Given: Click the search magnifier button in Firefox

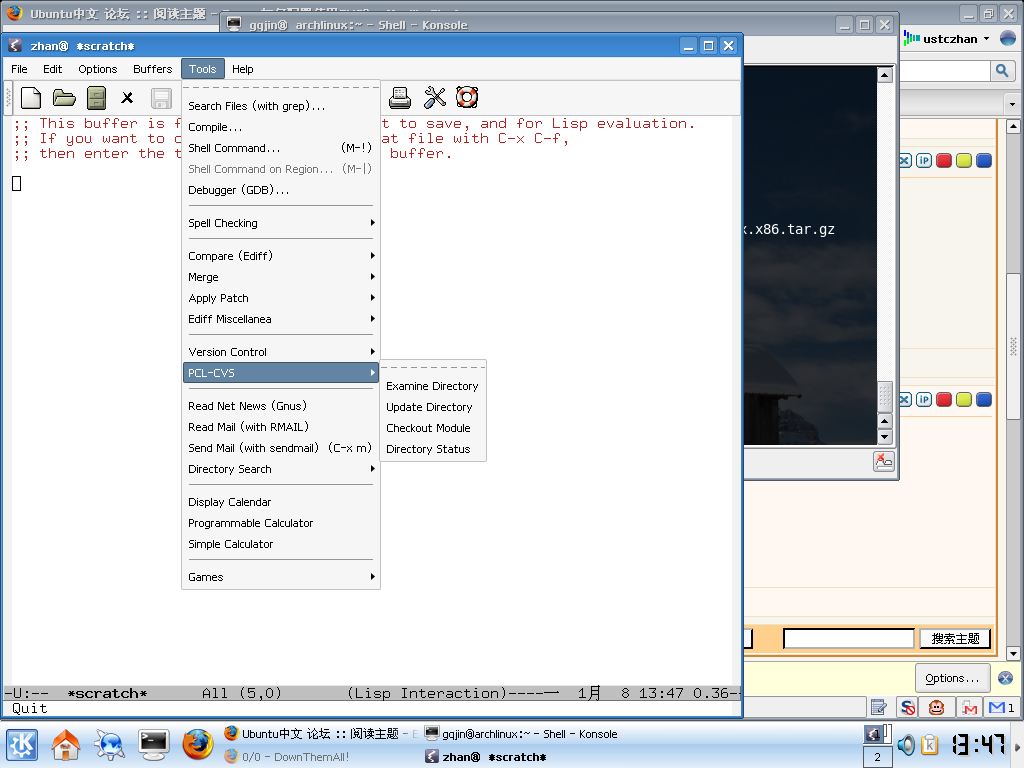Looking at the screenshot, I should 1002,71.
